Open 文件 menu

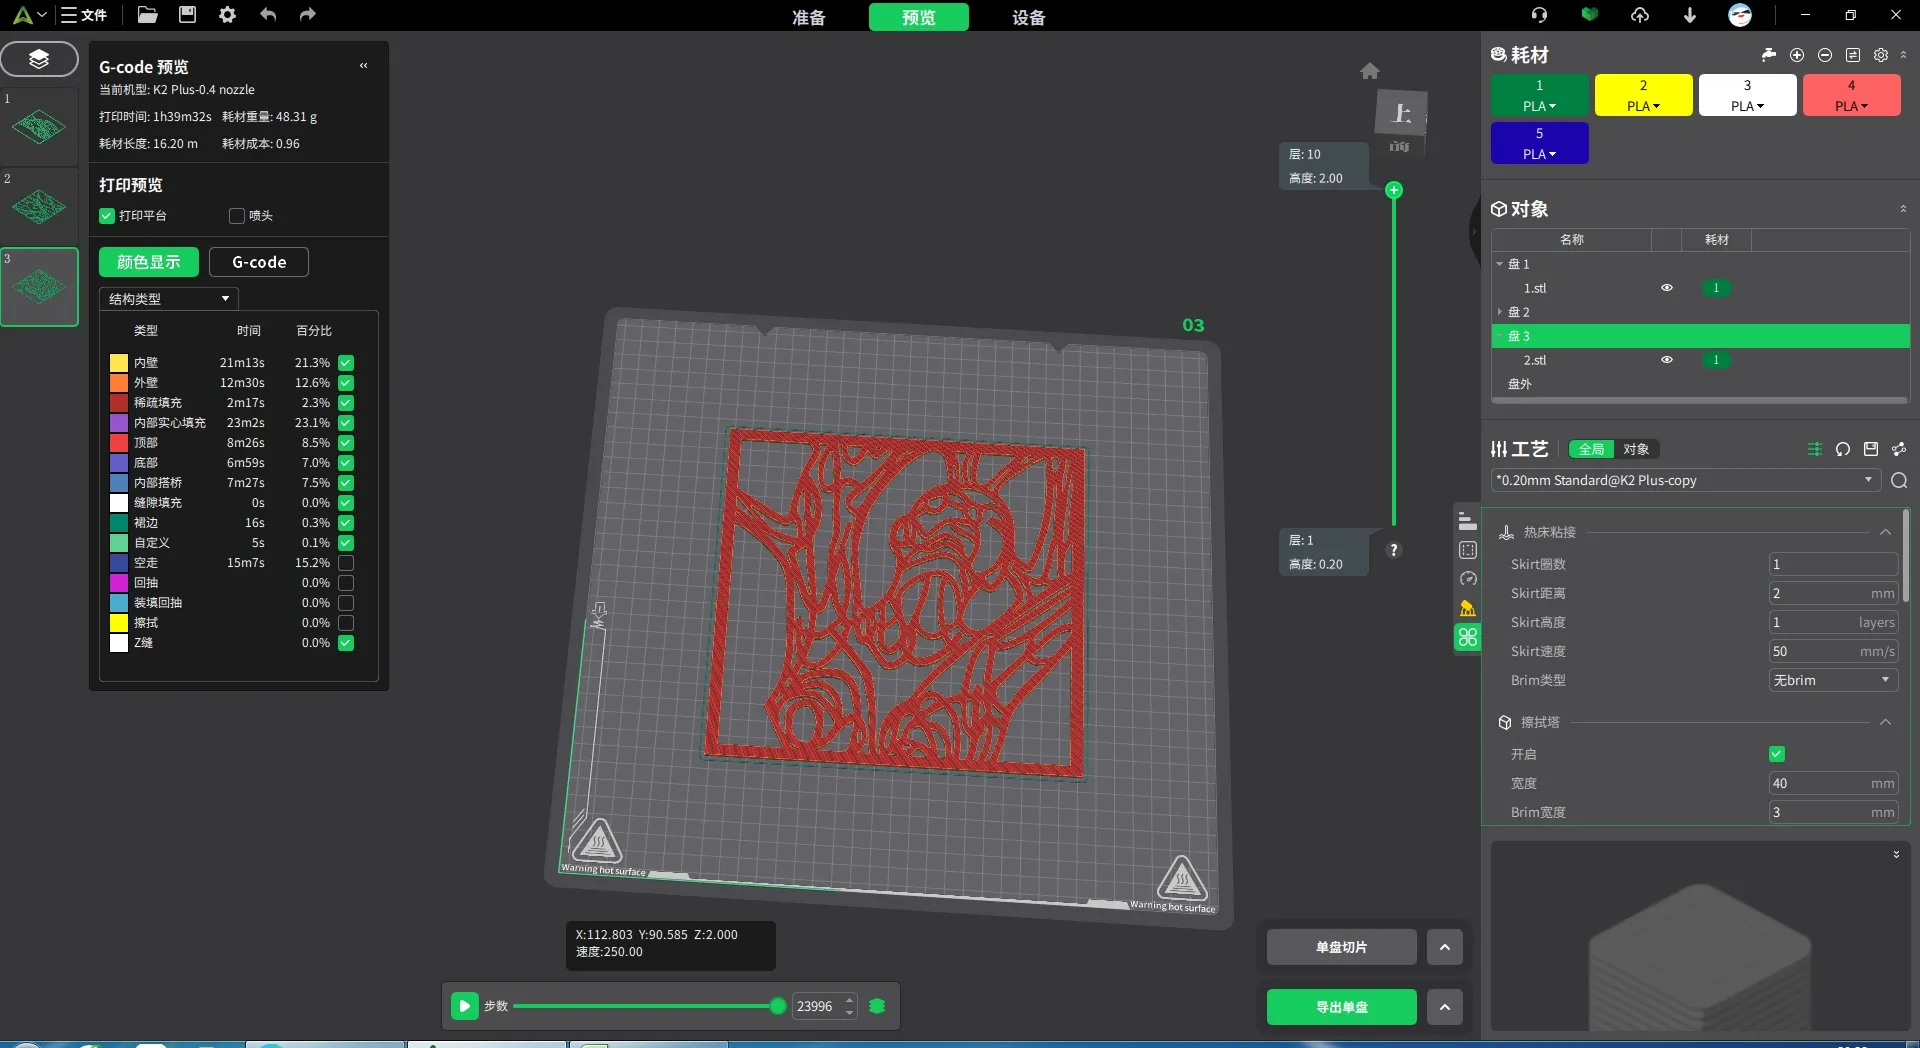pos(84,15)
